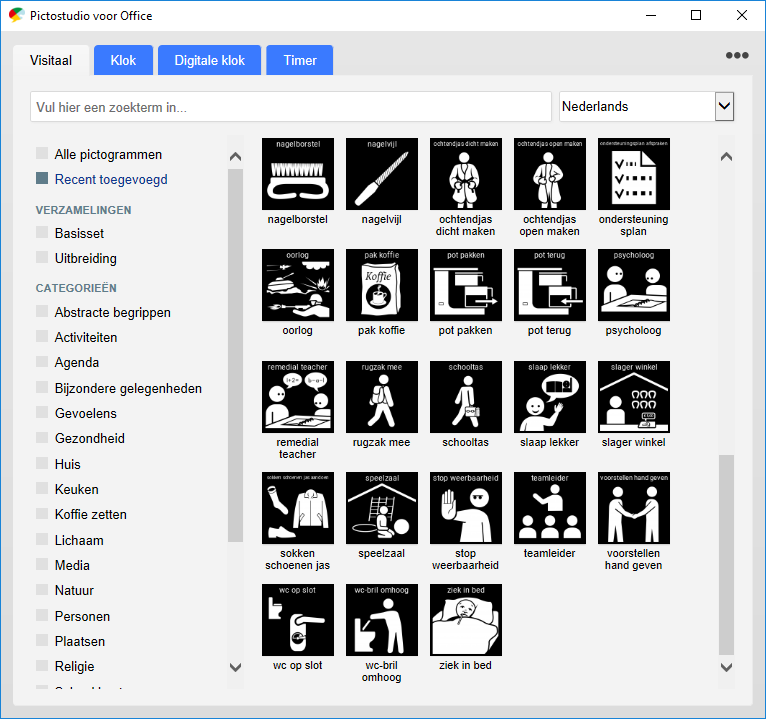Select the teamleider pictogram

pos(550,508)
